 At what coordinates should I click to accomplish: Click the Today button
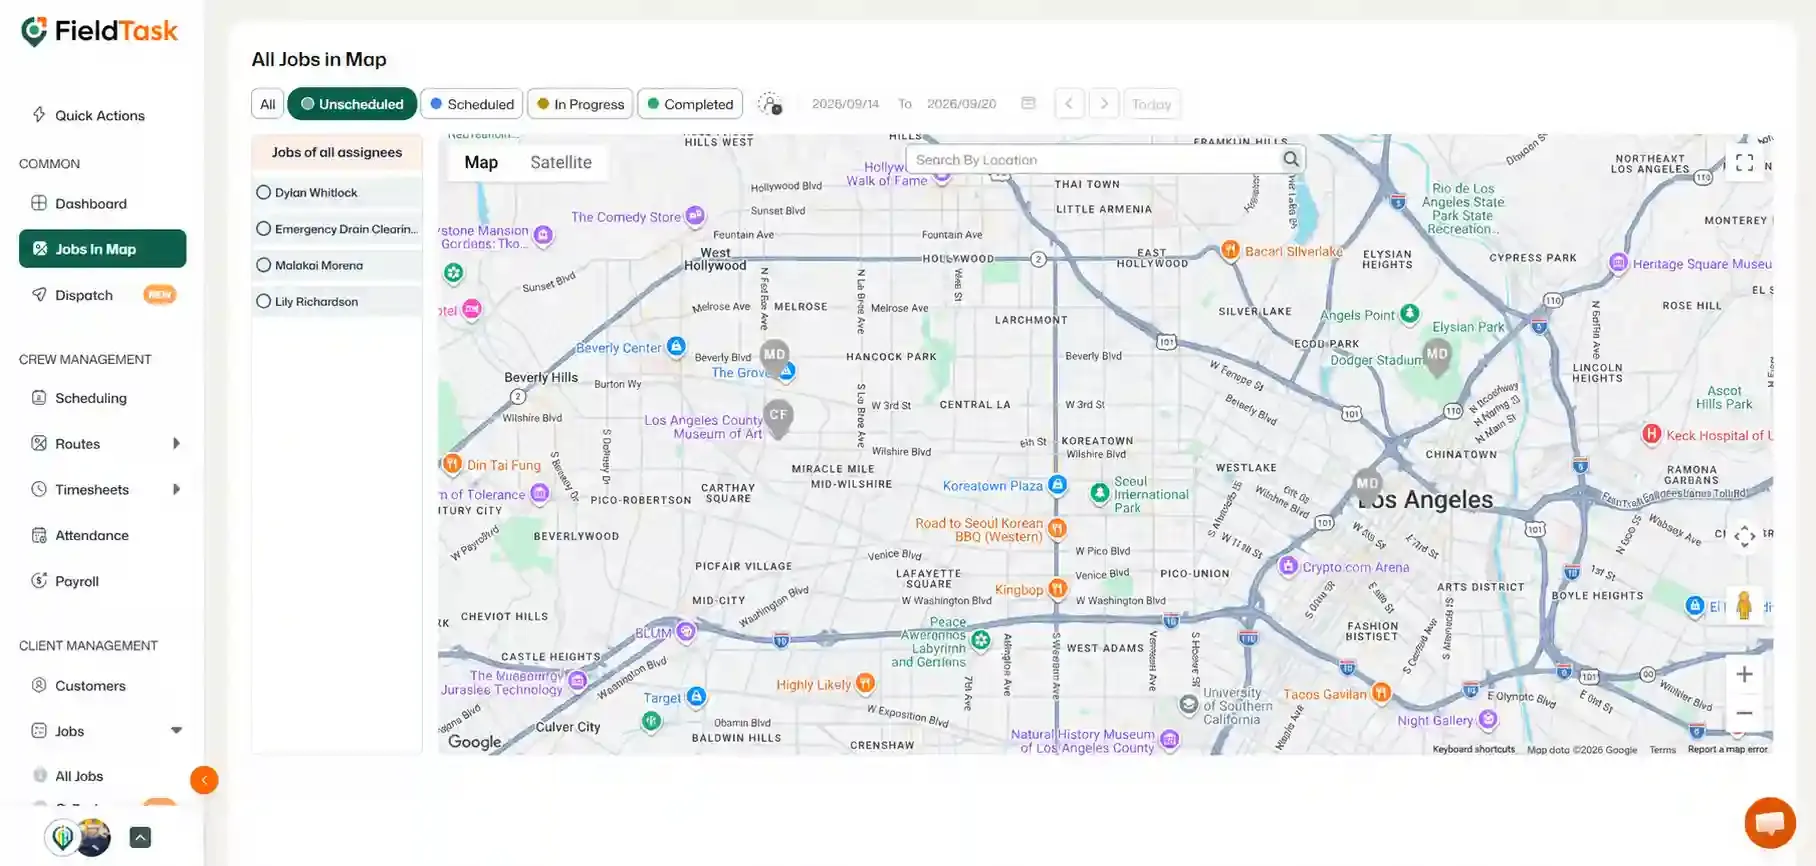coord(1151,103)
